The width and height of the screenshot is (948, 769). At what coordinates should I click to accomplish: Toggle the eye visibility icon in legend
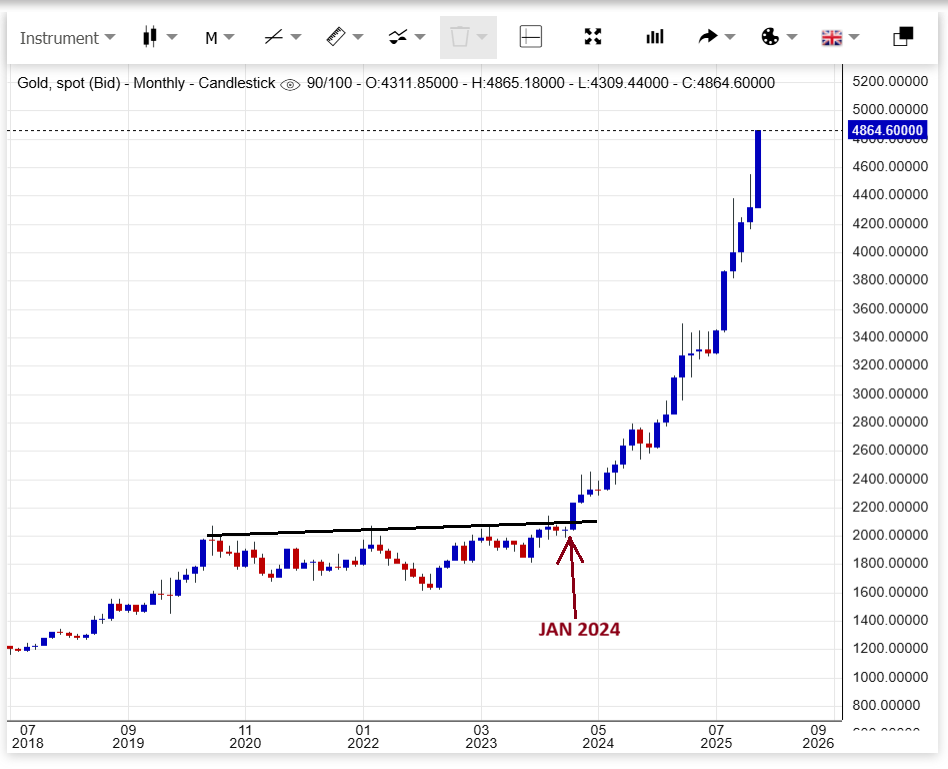pyautogui.click(x=290, y=84)
